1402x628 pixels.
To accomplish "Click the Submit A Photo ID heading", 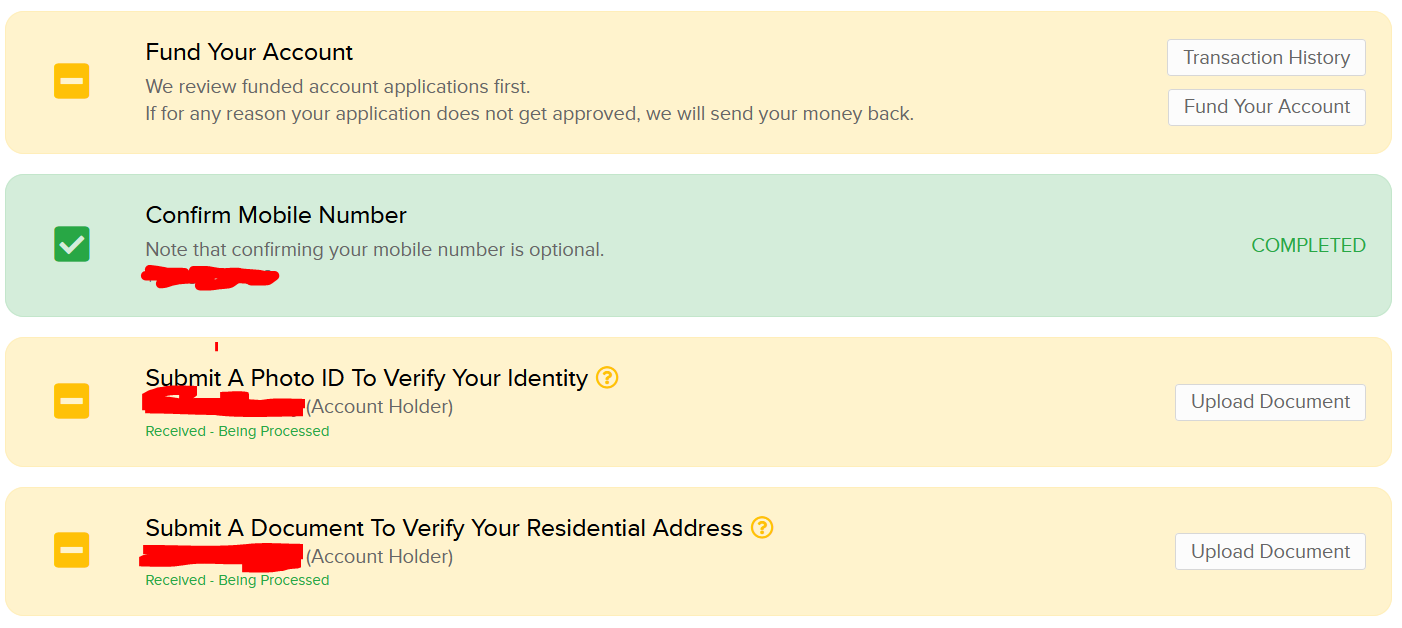I will coord(366,378).
